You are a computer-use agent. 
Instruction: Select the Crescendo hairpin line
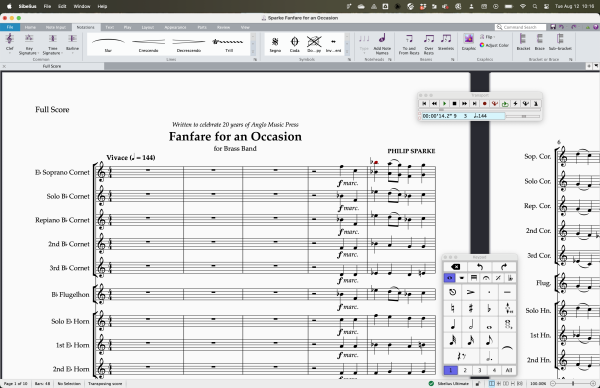148,44
